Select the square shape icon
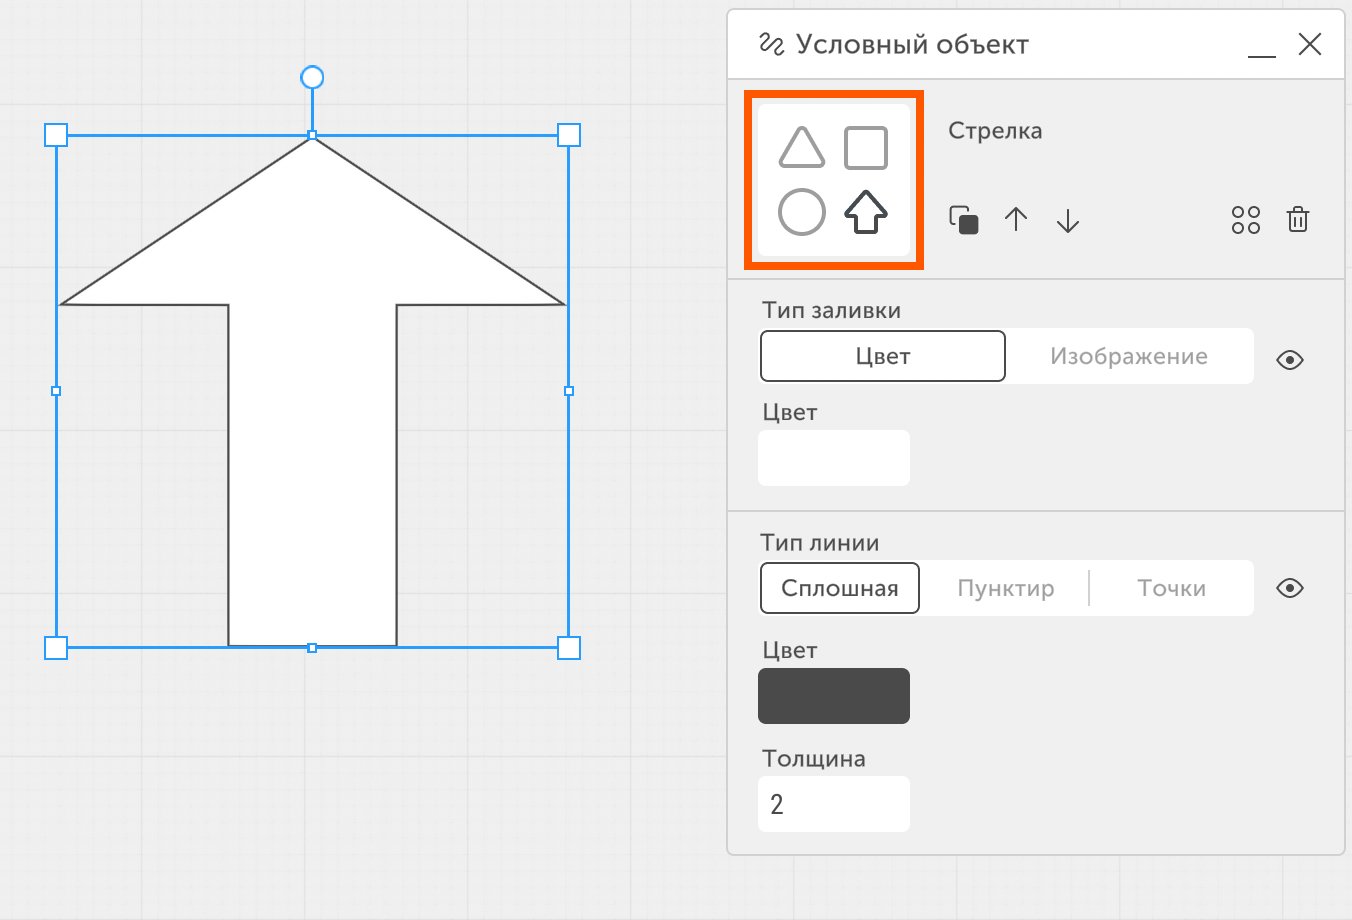This screenshot has width=1352, height=920. pyautogui.click(x=866, y=148)
